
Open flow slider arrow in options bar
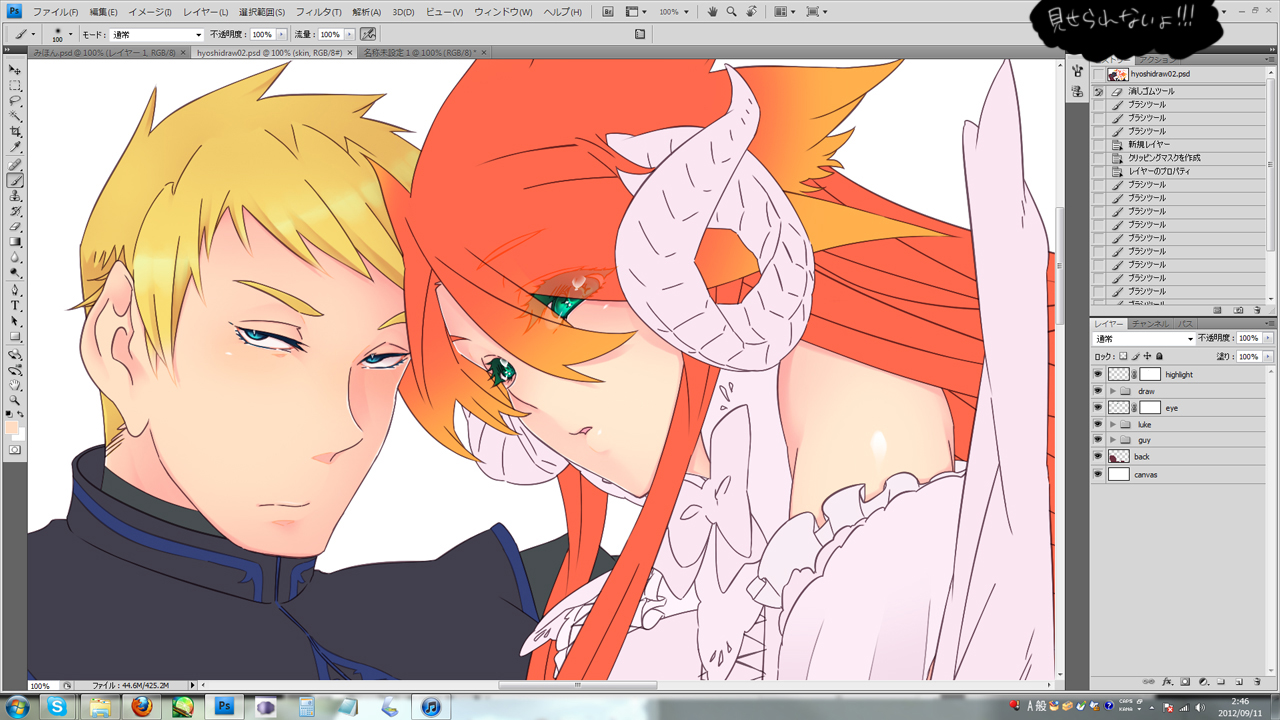351,35
